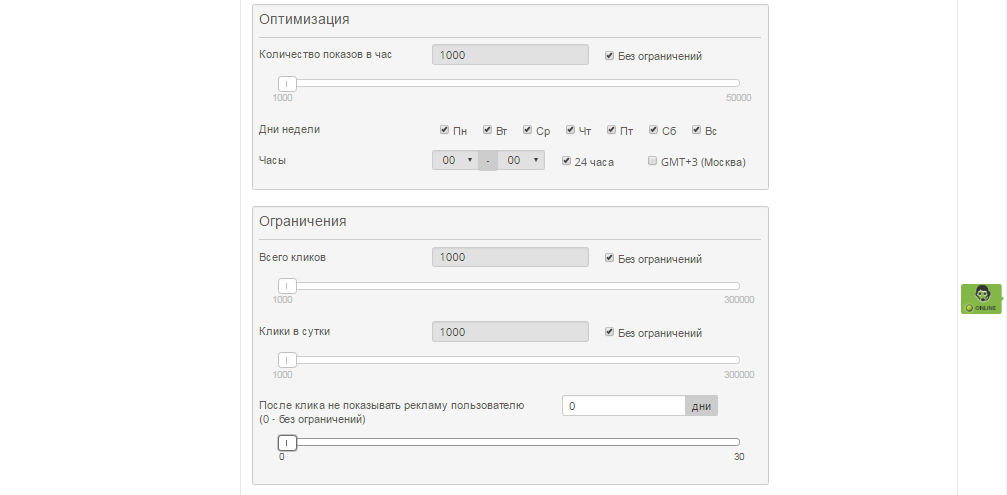Uncheck the Пн weekday checkbox

(x=444, y=130)
